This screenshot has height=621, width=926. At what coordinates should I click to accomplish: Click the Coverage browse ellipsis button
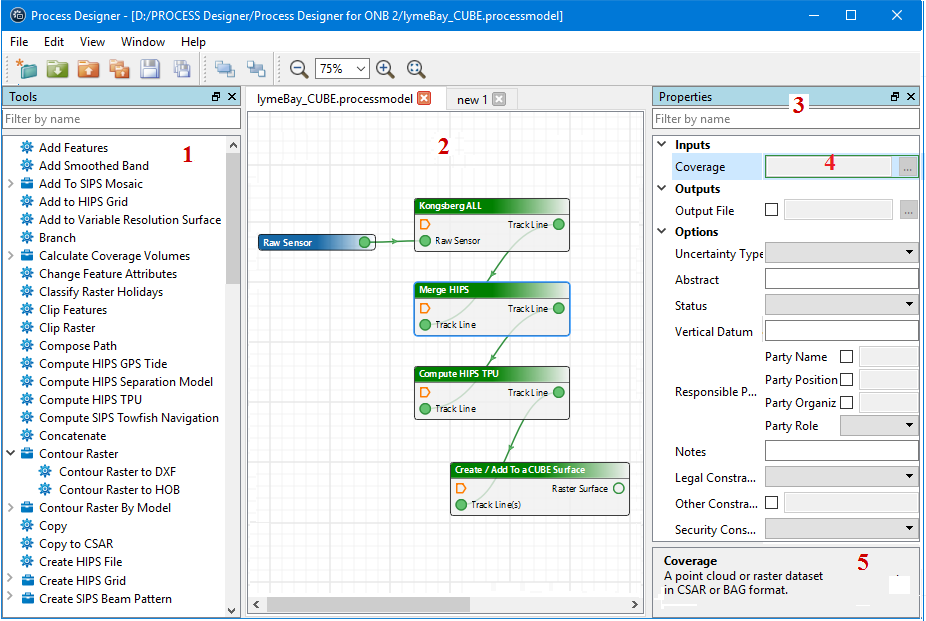point(907,167)
